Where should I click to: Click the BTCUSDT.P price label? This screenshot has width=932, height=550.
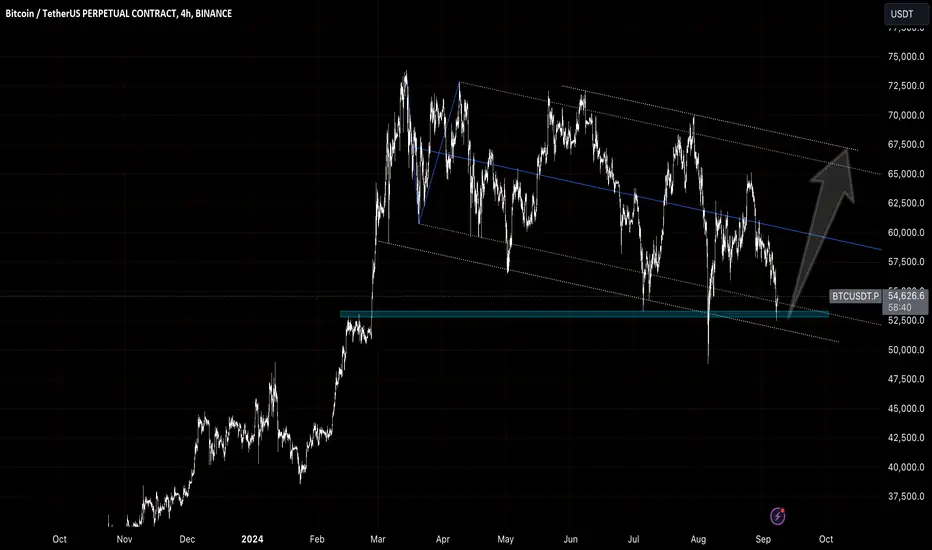click(855, 296)
